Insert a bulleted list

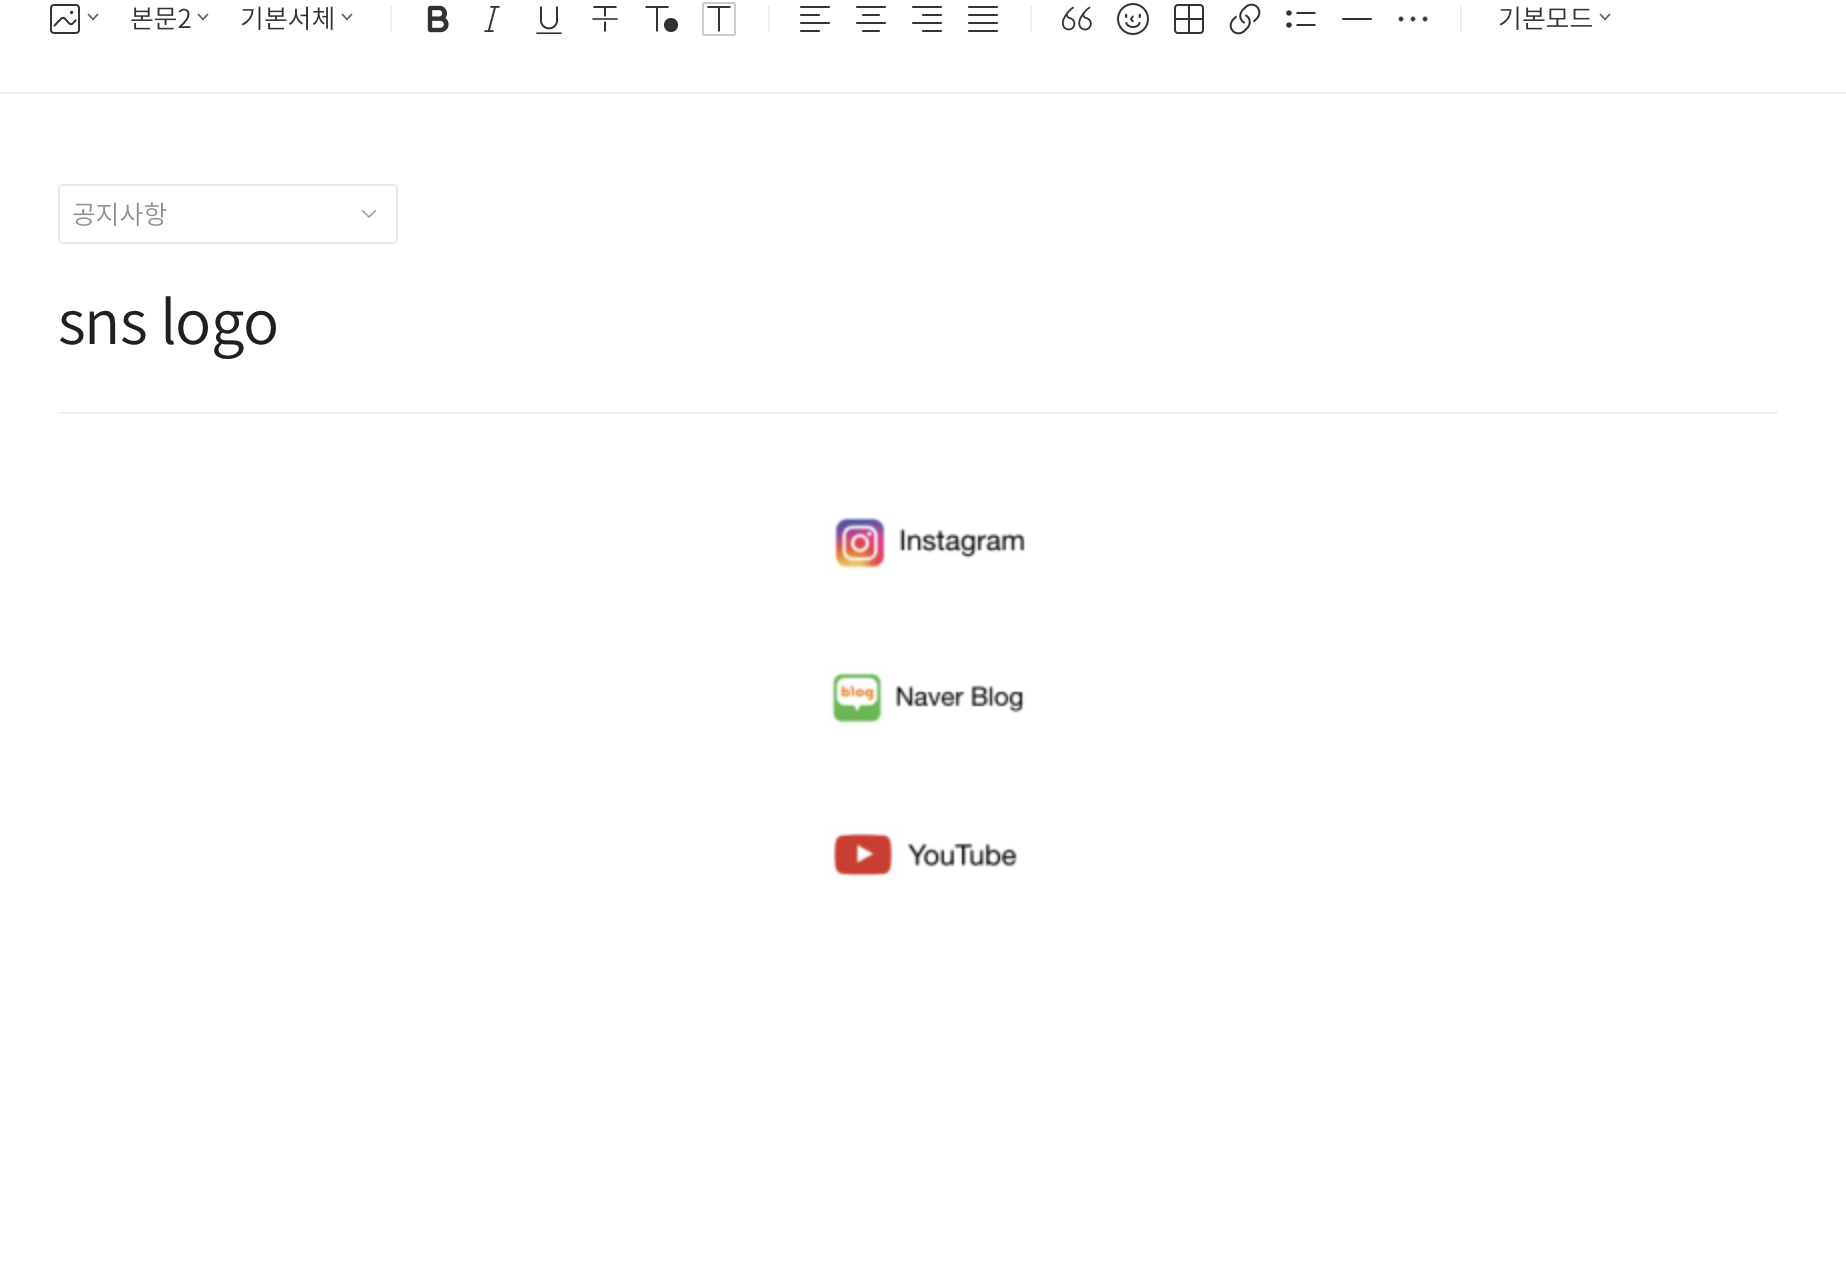(1301, 19)
